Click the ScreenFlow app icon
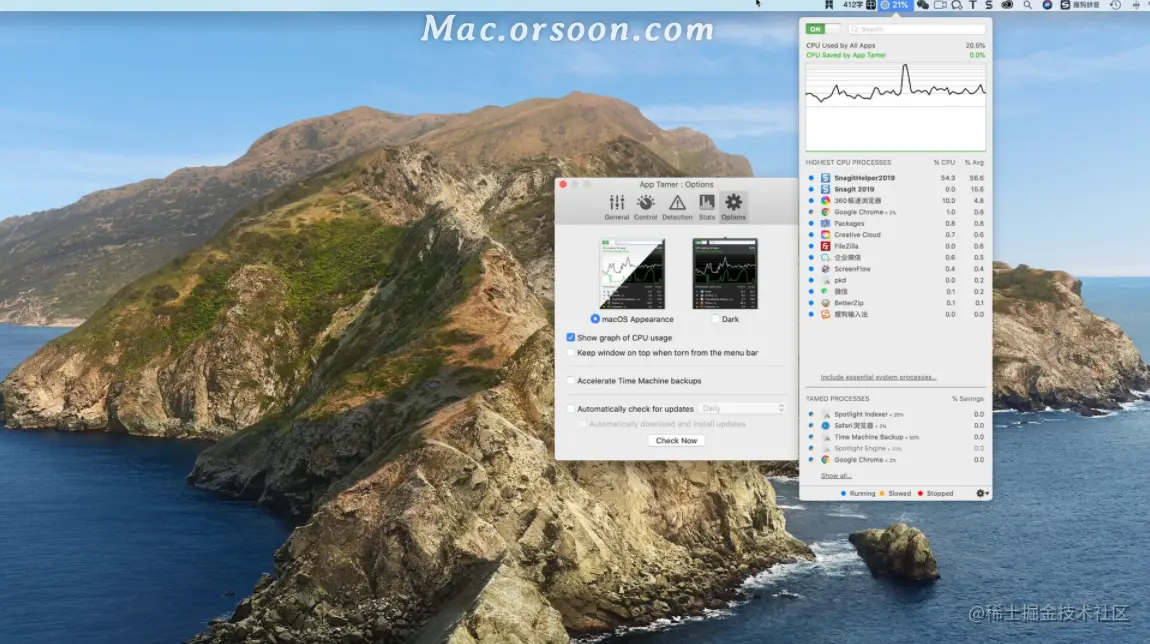Viewport: 1150px width, 644px height. tap(825, 268)
